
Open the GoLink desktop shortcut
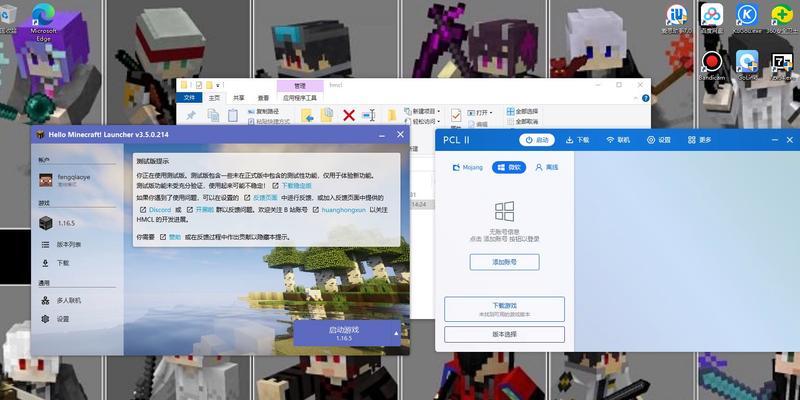coord(747,66)
